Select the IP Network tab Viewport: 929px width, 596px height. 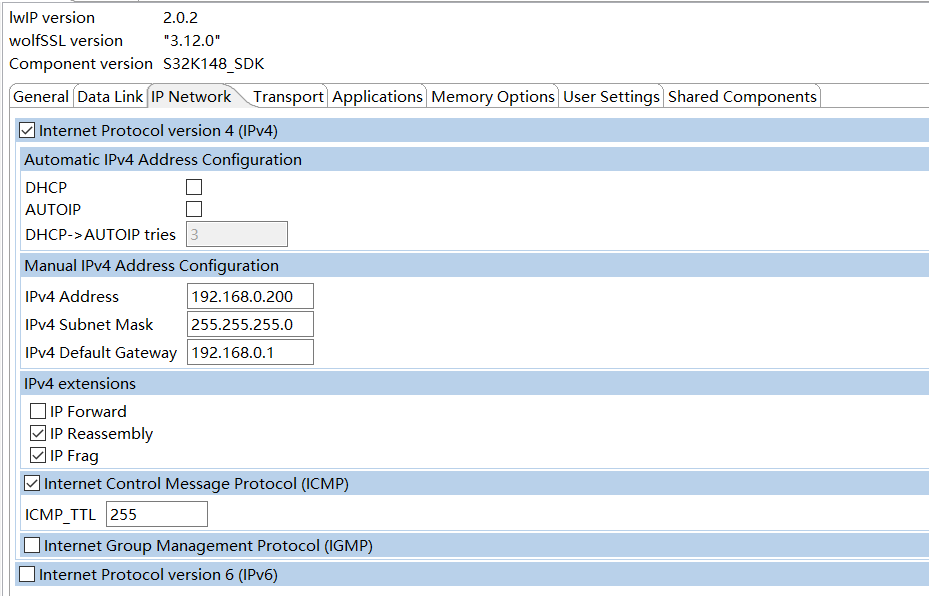pyautogui.click(x=191, y=97)
